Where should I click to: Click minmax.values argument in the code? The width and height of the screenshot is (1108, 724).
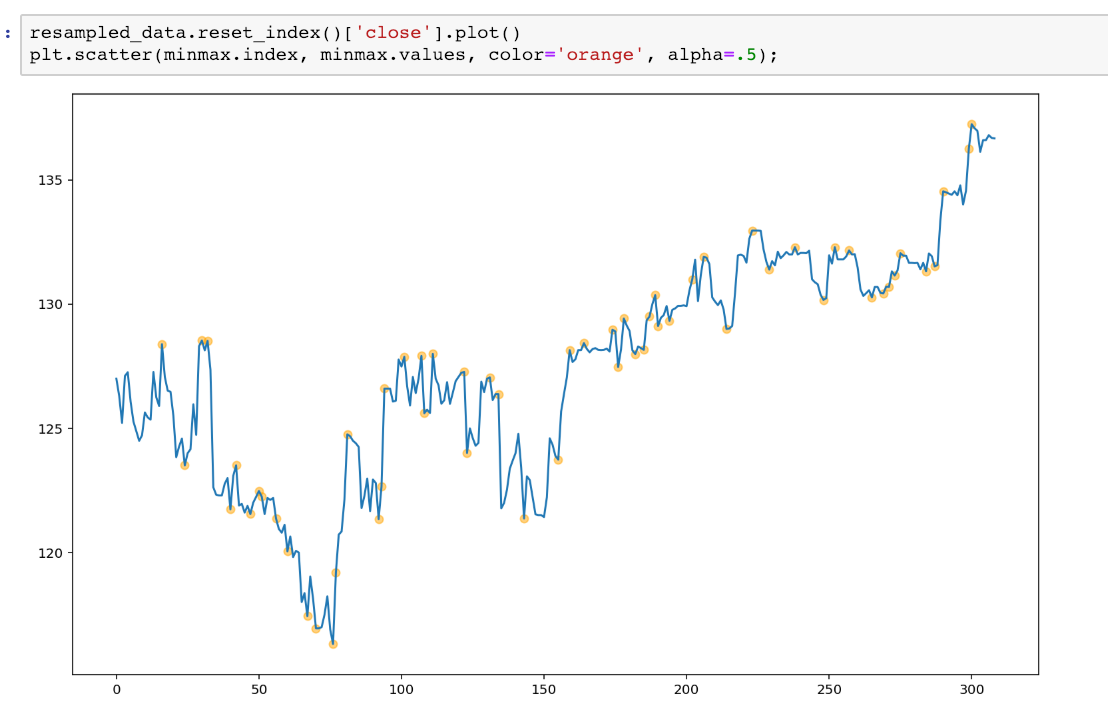coord(393,55)
